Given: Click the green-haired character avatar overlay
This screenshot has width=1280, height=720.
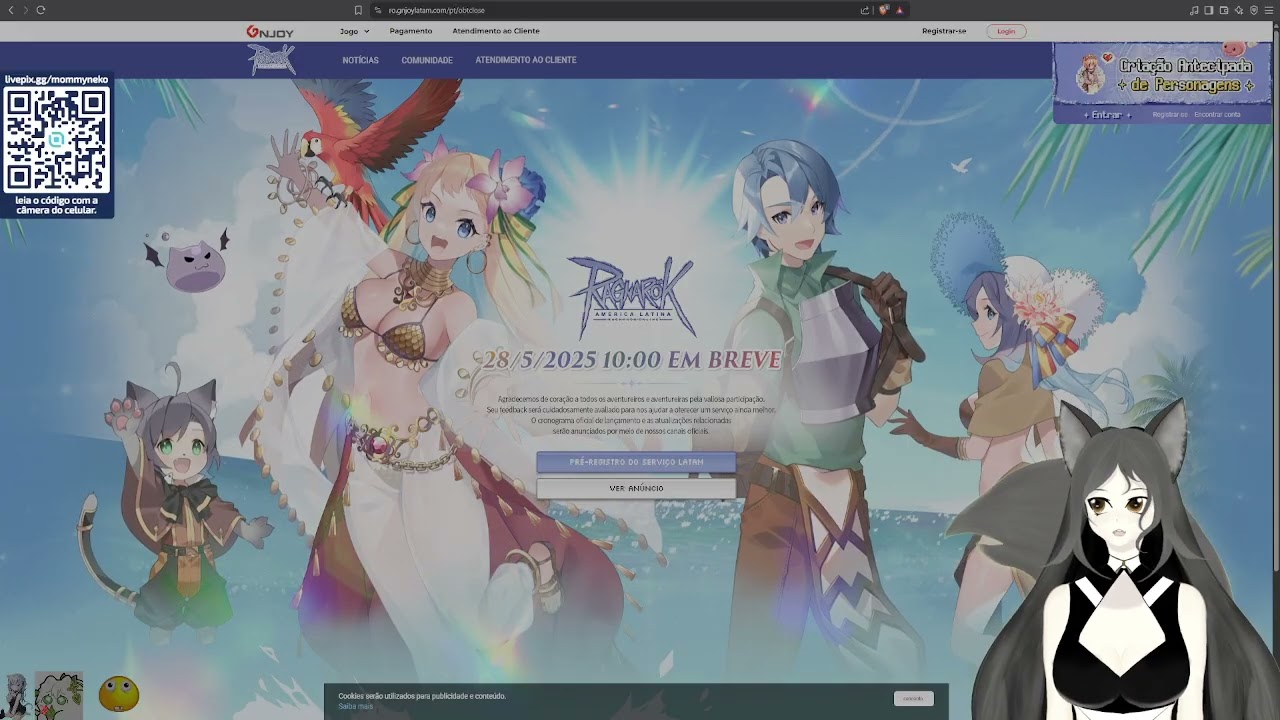Looking at the screenshot, I should (x=59, y=694).
